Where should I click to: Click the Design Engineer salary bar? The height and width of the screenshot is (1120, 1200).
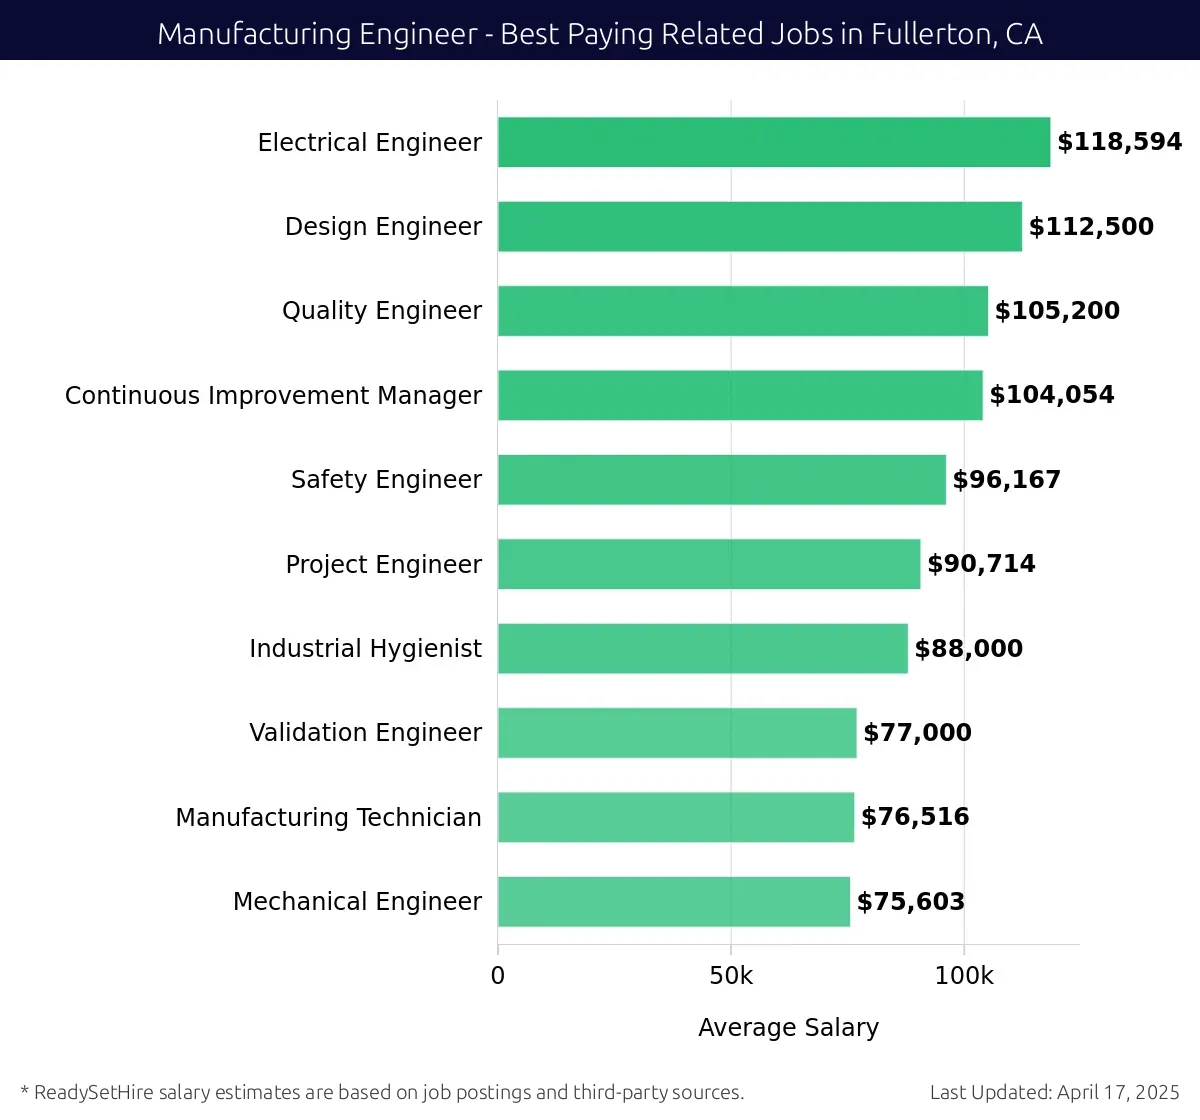tap(760, 226)
